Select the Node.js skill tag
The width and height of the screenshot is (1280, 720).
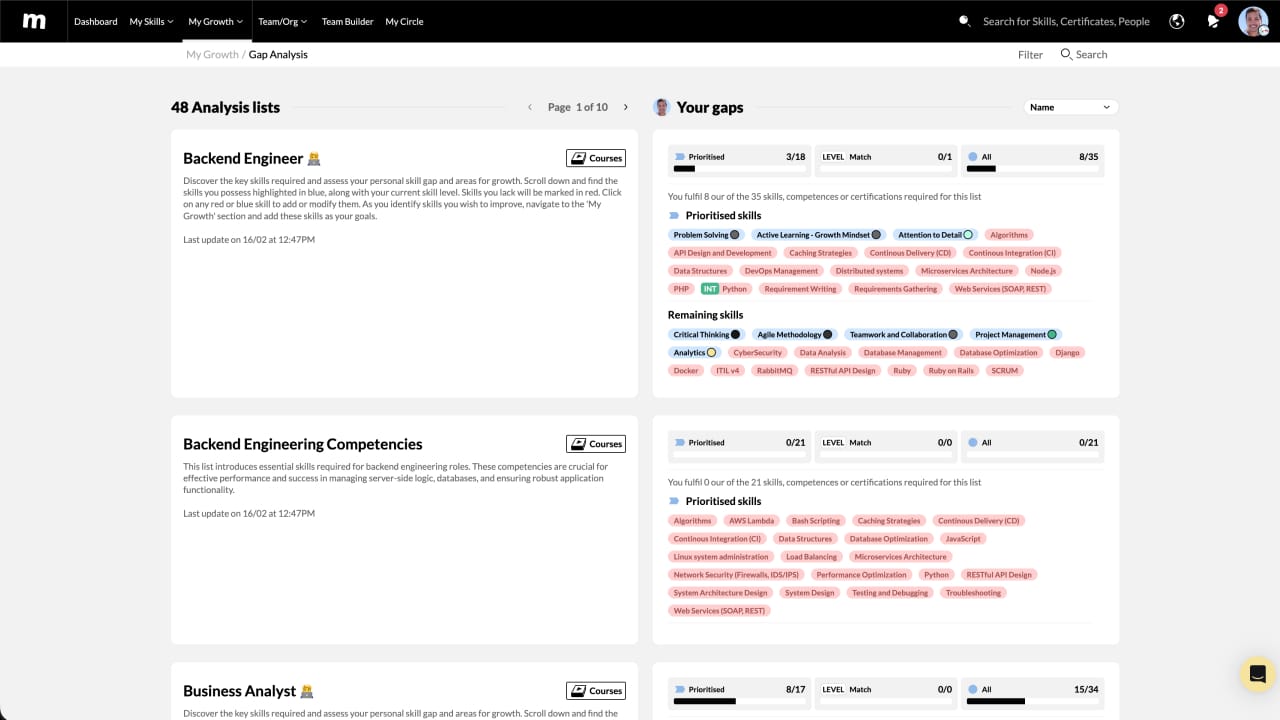pyautogui.click(x=1043, y=271)
